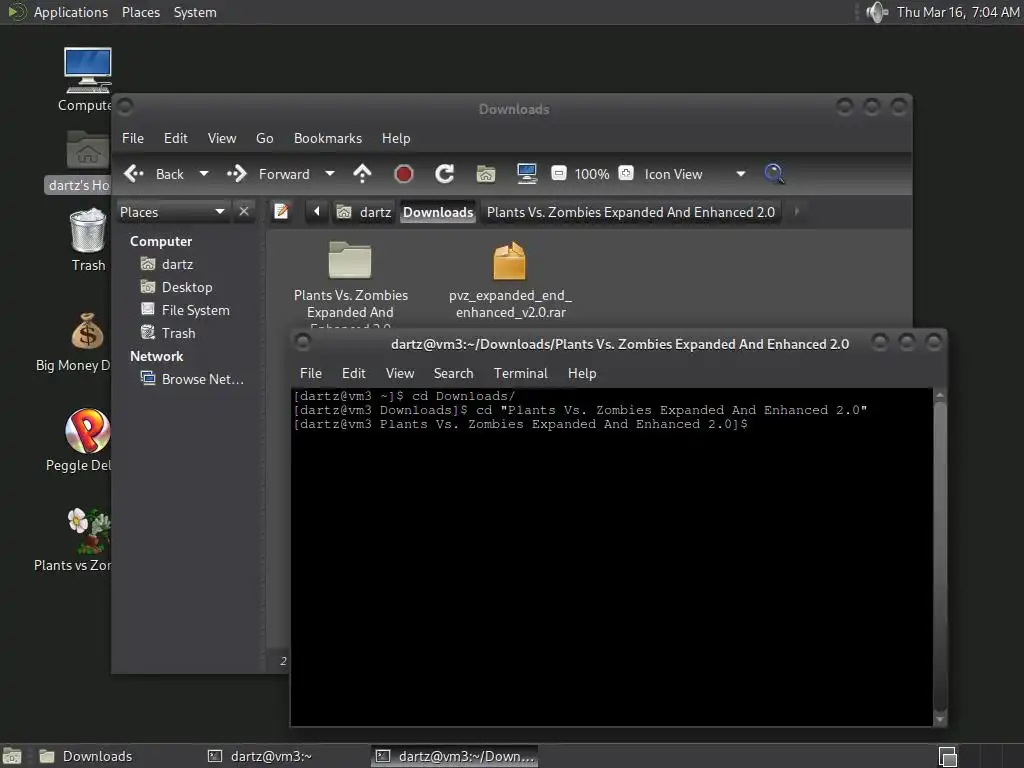Screen dimensions: 1024x768
Task: Zoom out with the minus icon
Action: (558, 174)
